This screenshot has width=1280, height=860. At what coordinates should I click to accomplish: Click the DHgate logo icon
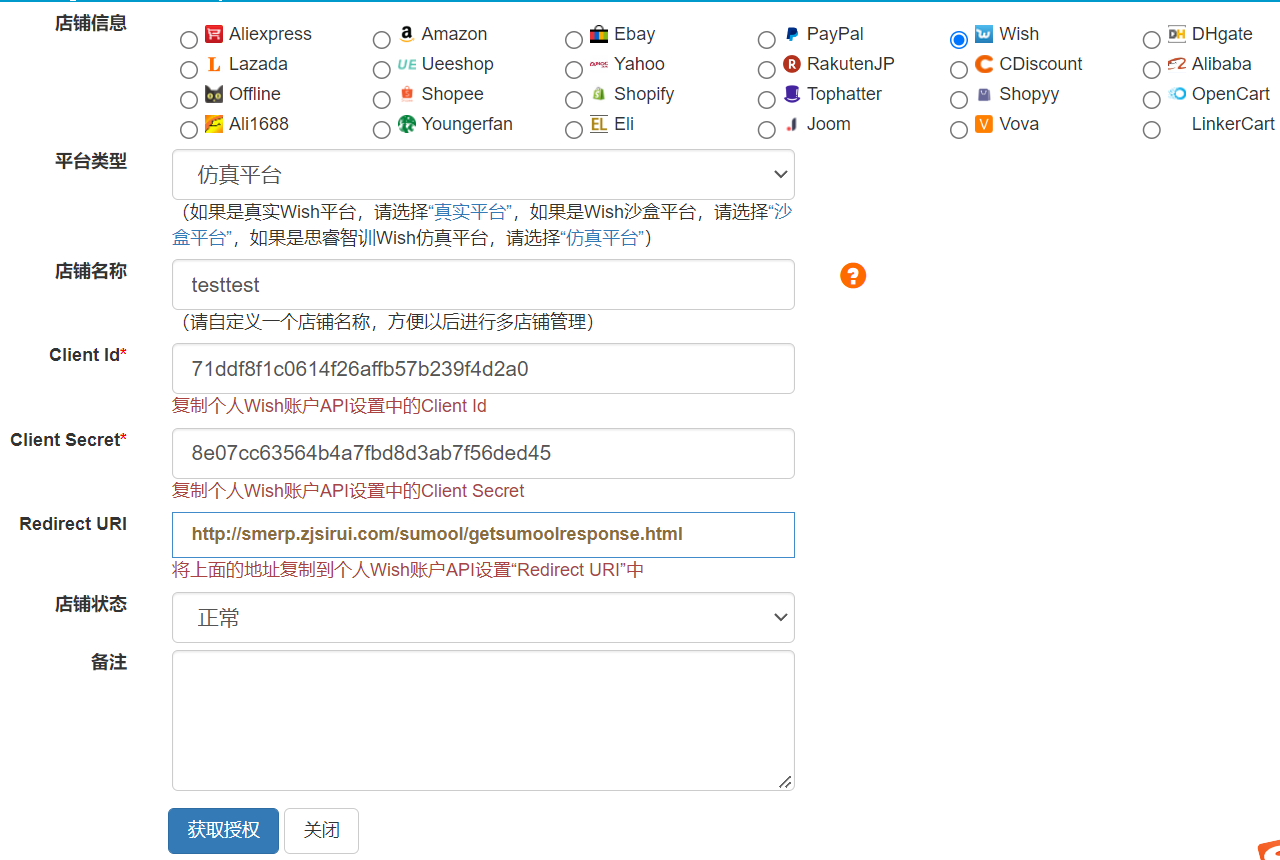click(1177, 34)
